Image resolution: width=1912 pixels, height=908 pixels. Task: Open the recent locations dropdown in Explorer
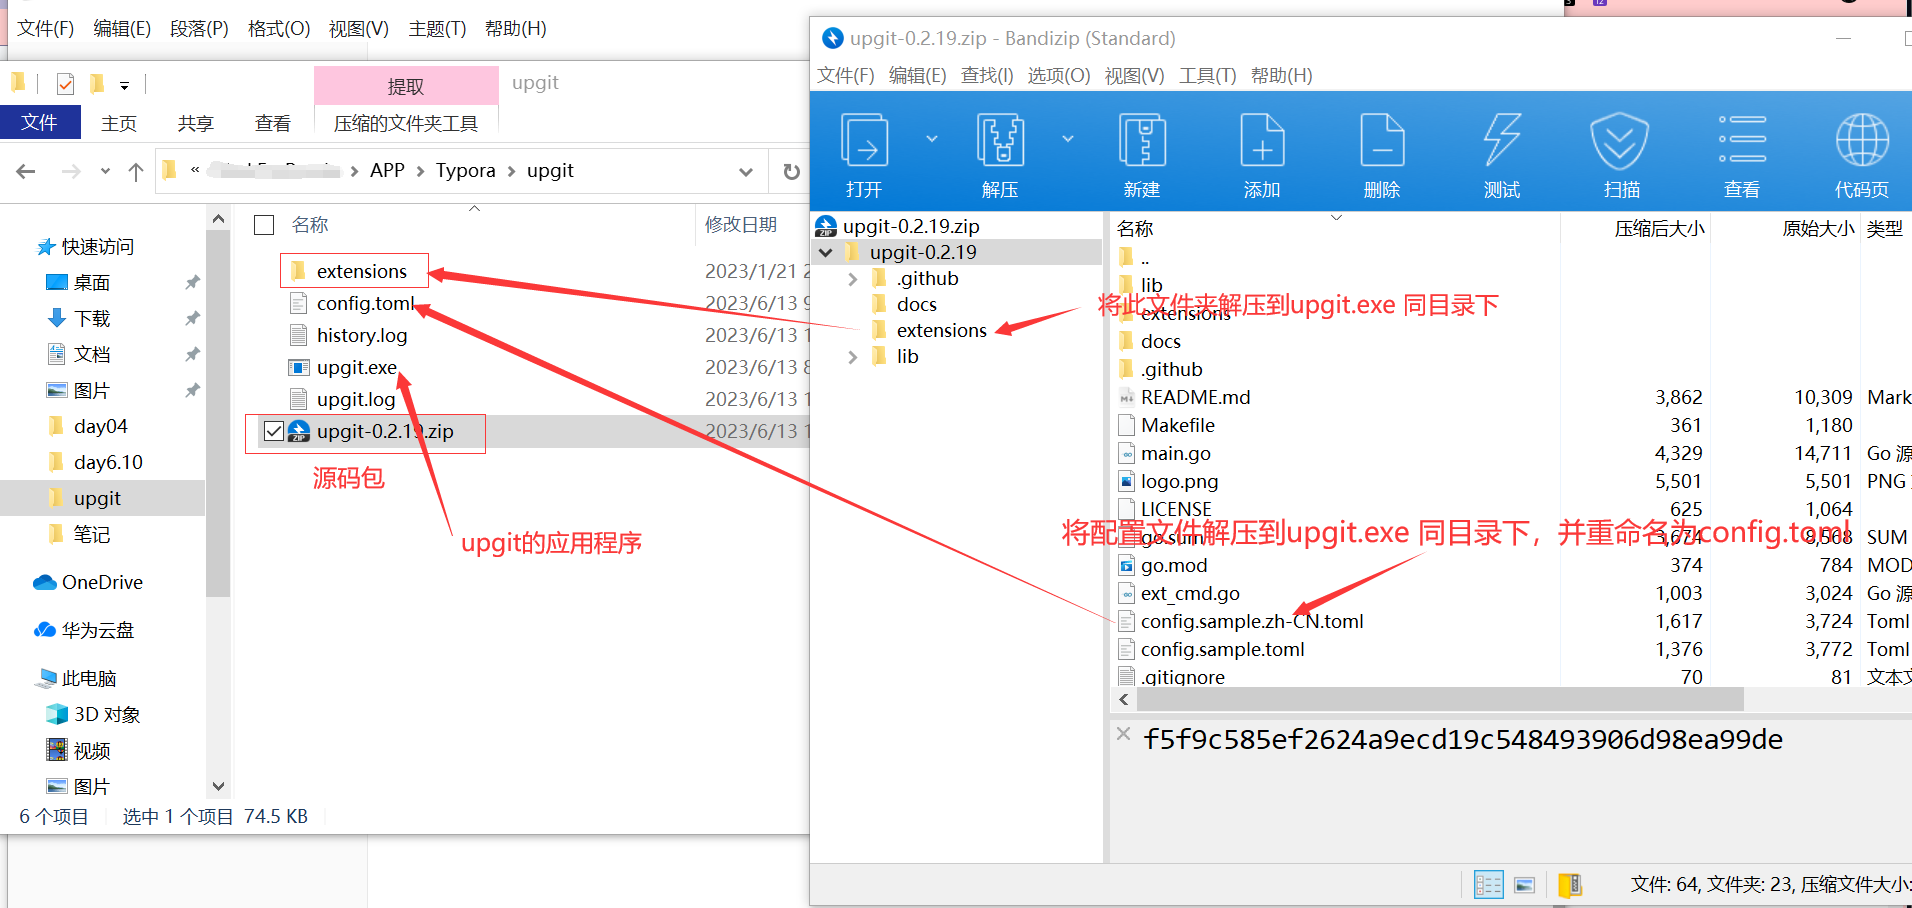(105, 172)
